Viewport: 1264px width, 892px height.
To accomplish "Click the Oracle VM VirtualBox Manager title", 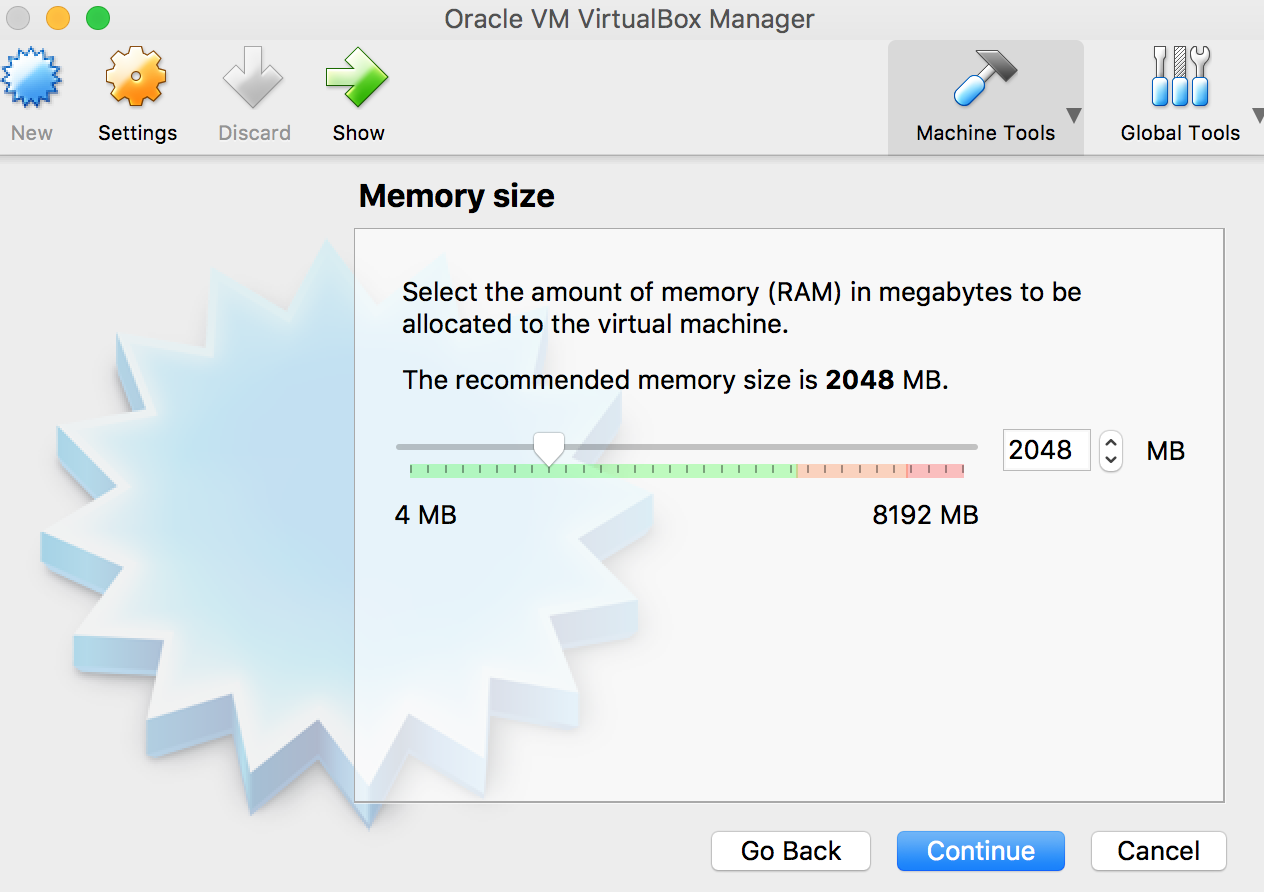I will (x=630, y=19).
